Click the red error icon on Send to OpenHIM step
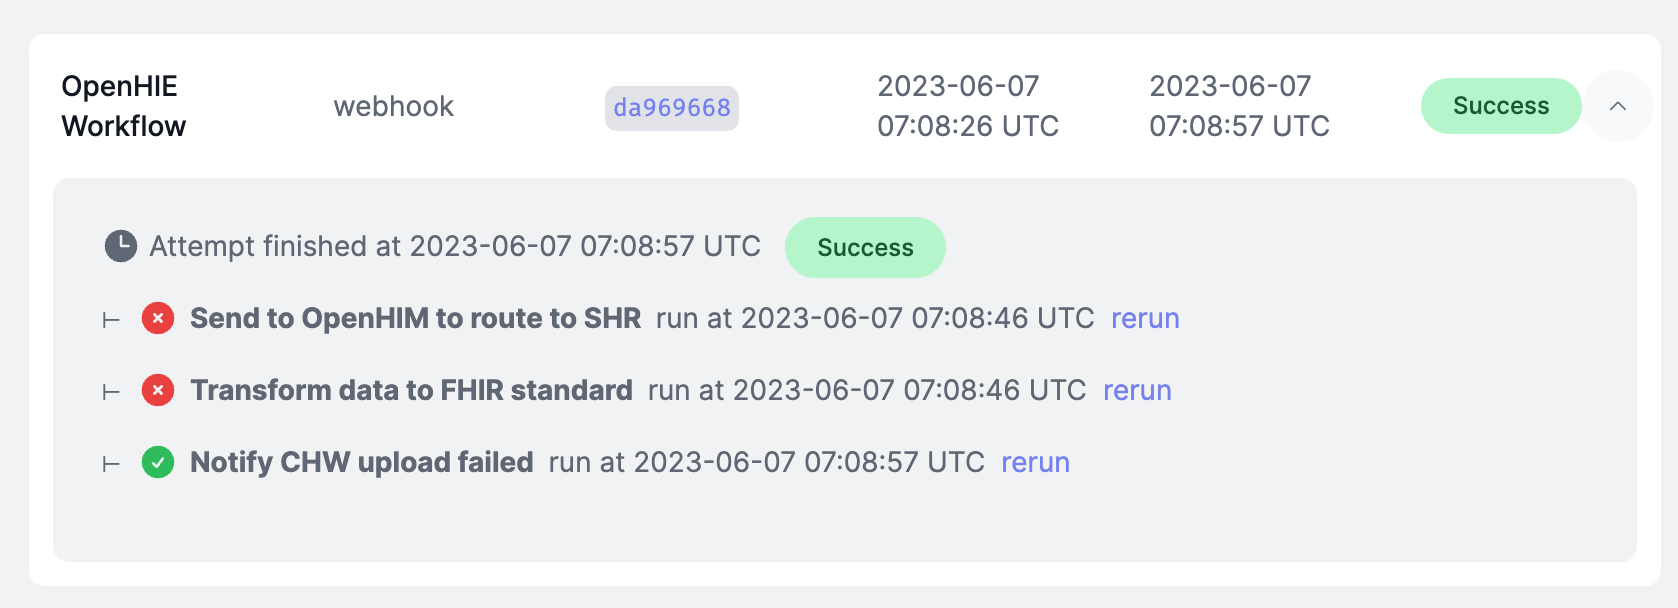This screenshot has height=608, width=1678. click(x=157, y=318)
